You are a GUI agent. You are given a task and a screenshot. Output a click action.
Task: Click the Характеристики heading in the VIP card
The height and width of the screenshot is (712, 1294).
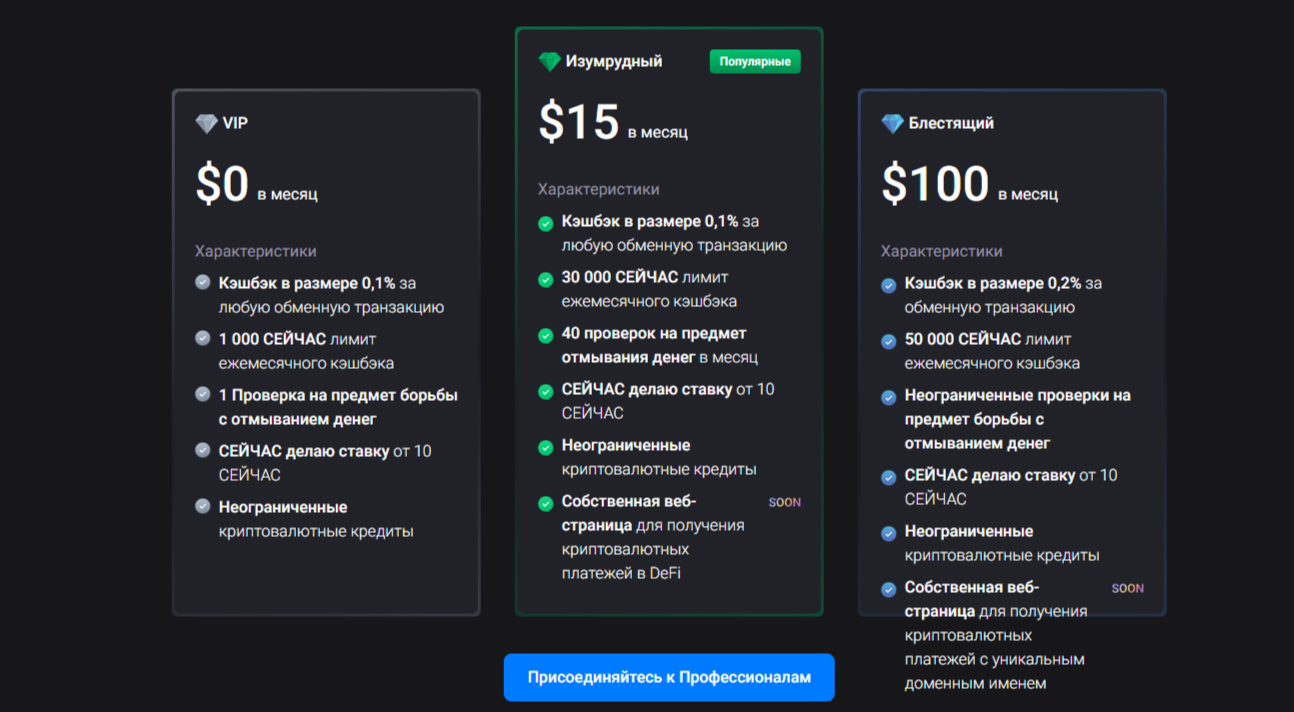(255, 251)
